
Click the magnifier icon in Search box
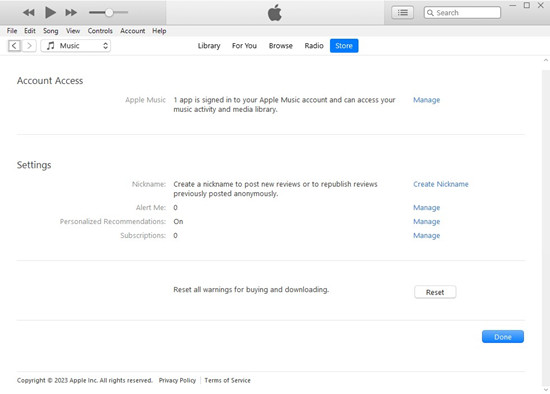click(430, 13)
